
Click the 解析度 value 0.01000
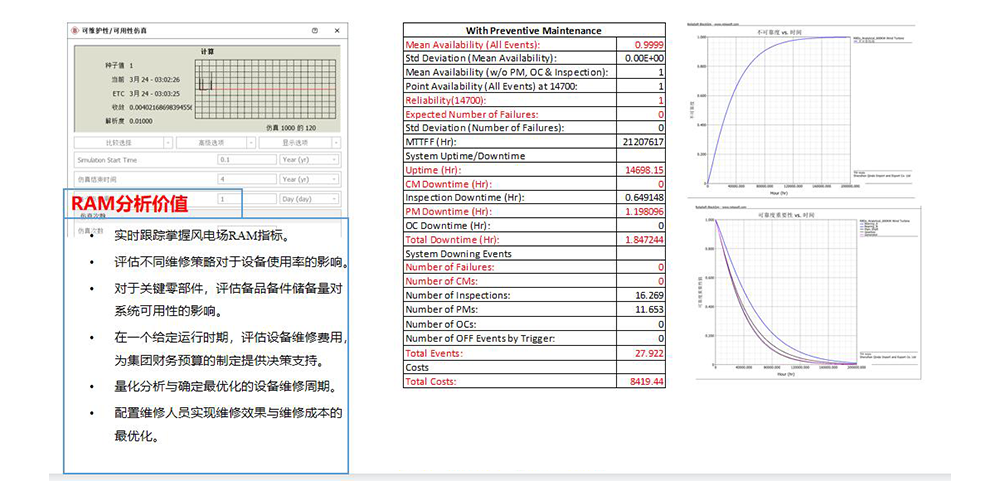click(x=141, y=121)
